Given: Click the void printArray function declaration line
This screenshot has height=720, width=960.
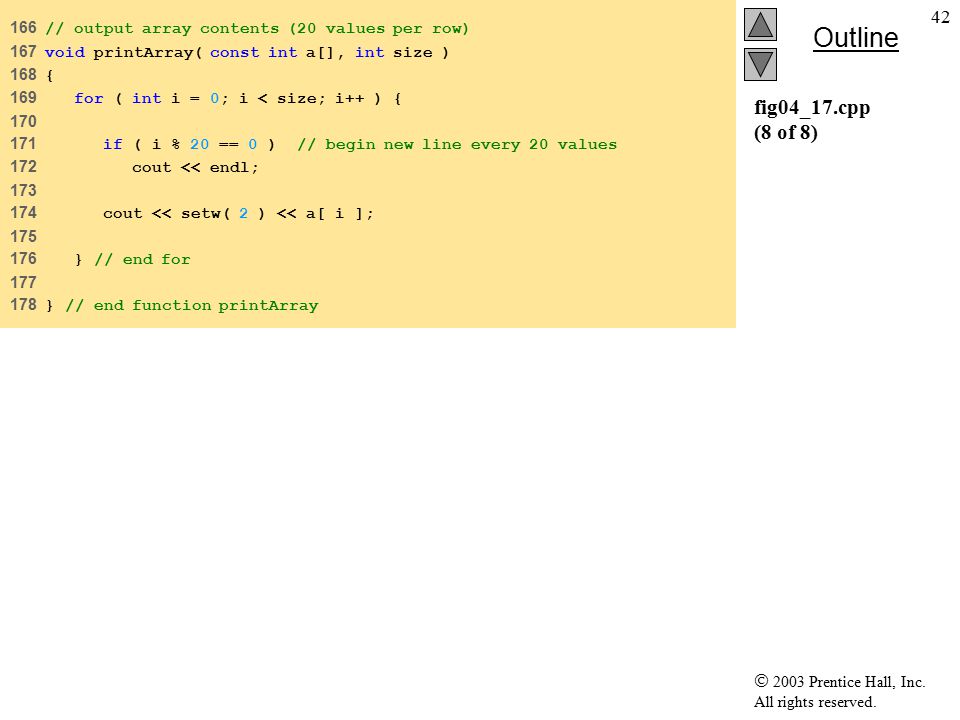Looking at the screenshot, I should (247, 52).
